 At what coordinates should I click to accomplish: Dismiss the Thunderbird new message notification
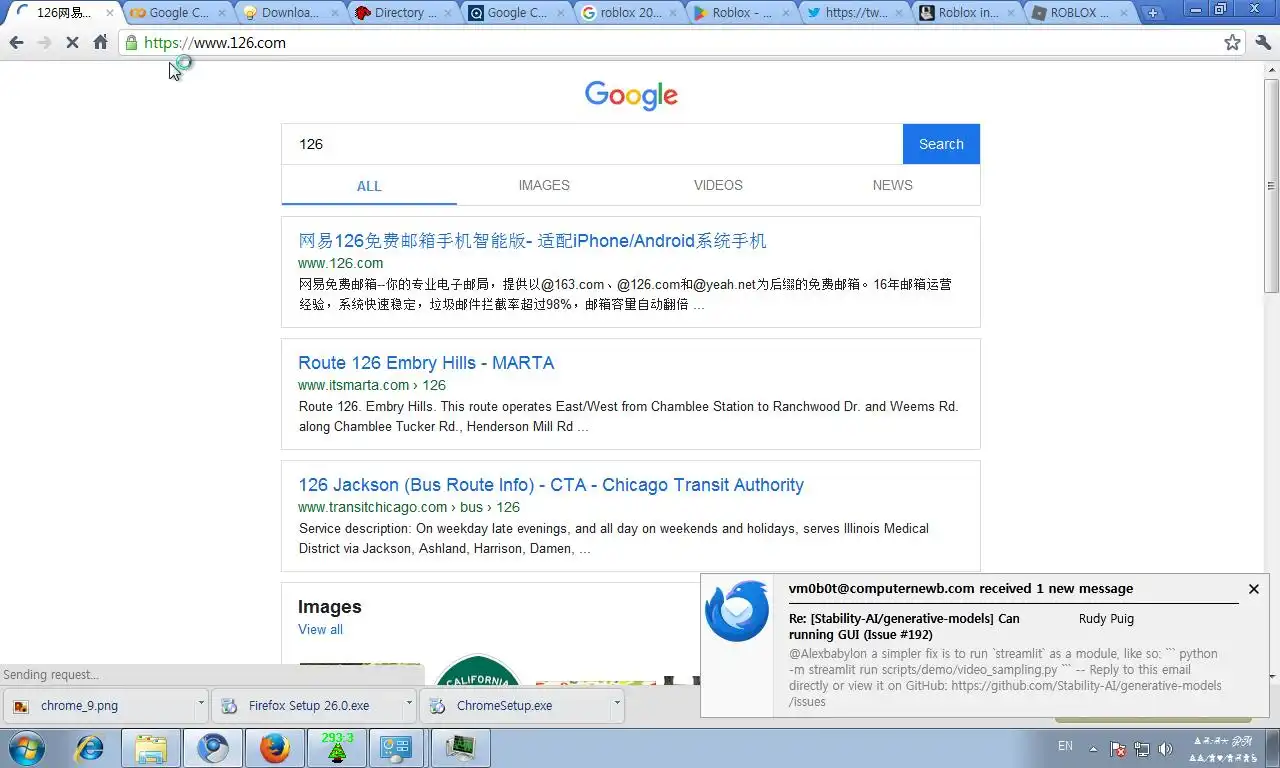coord(1254,589)
